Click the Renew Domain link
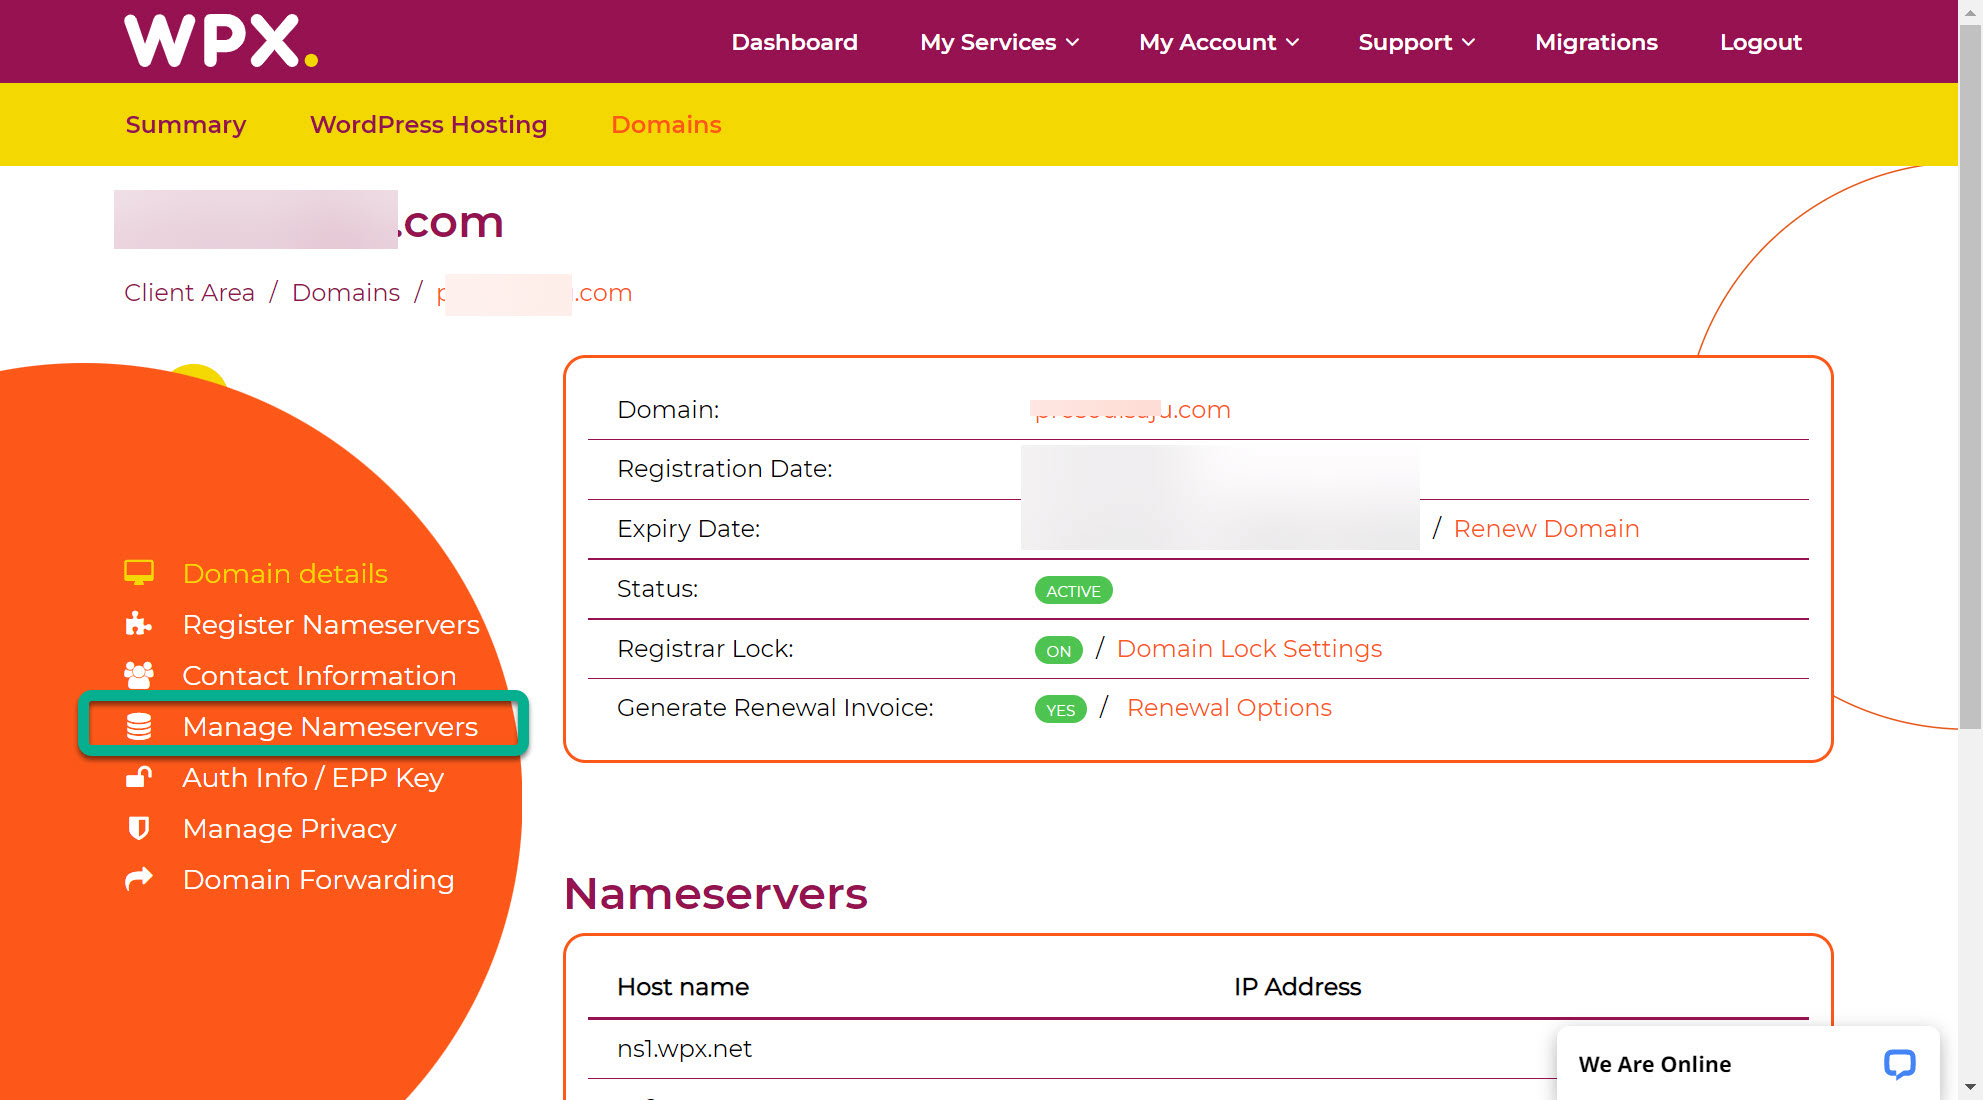Screen dimensions: 1983x1100 [1545, 529]
